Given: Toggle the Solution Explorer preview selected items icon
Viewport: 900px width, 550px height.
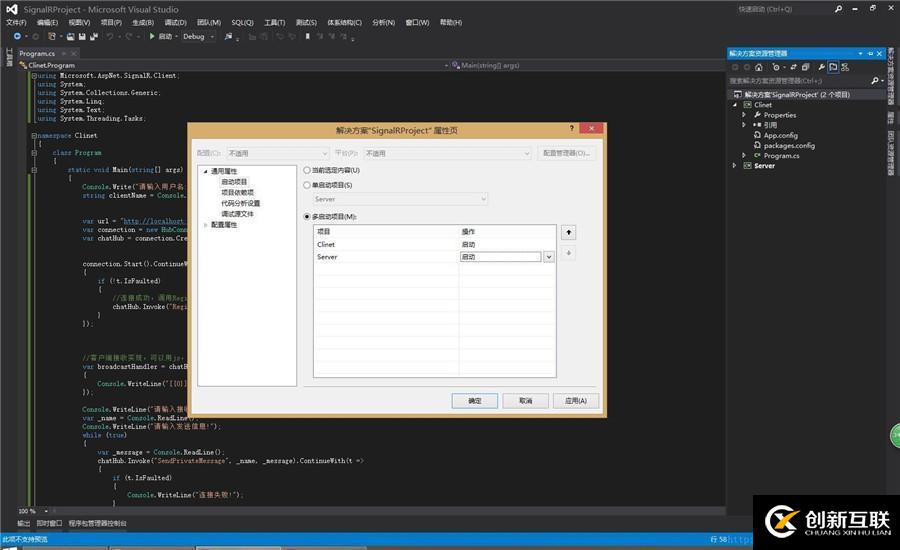Looking at the screenshot, I should (x=833, y=67).
